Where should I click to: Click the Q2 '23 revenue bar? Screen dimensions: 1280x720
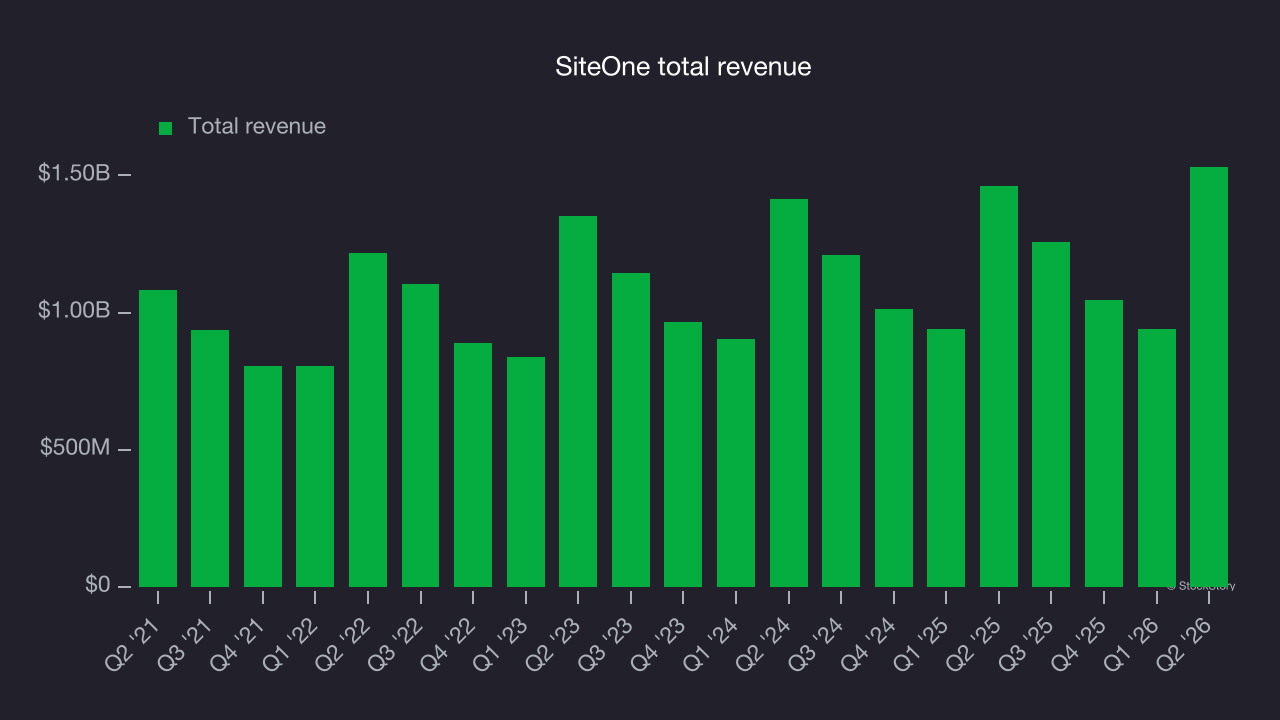tap(578, 401)
